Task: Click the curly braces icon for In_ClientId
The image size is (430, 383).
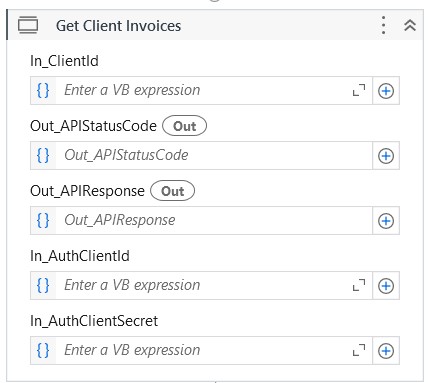Action: click(x=43, y=90)
